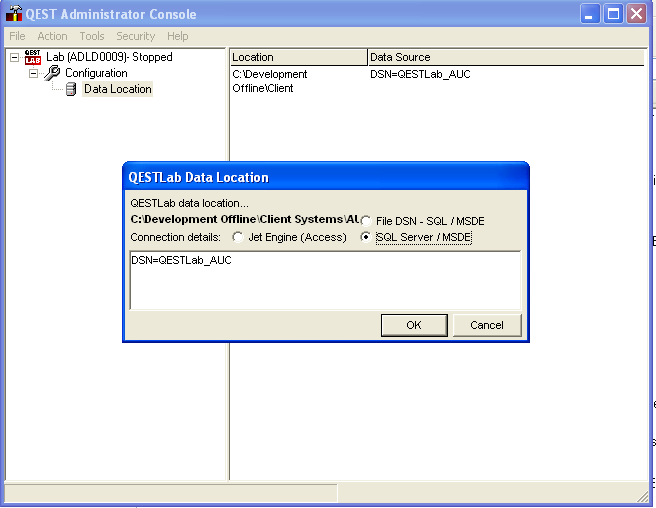The height and width of the screenshot is (508, 656).
Task: Click the Data Location database icon
Action: tap(70, 89)
